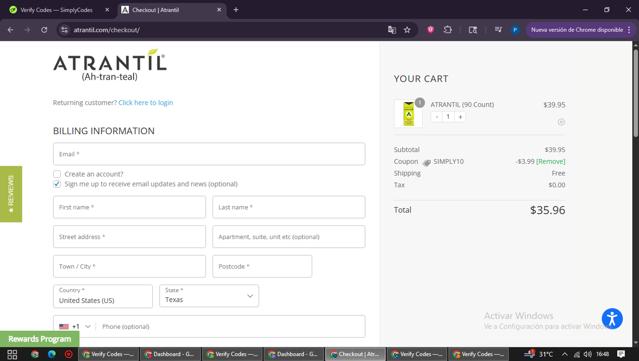The width and height of the screenshot is (639, 361).
Task: Open the red circular app on the taskbar
Action: pos(68,354)
